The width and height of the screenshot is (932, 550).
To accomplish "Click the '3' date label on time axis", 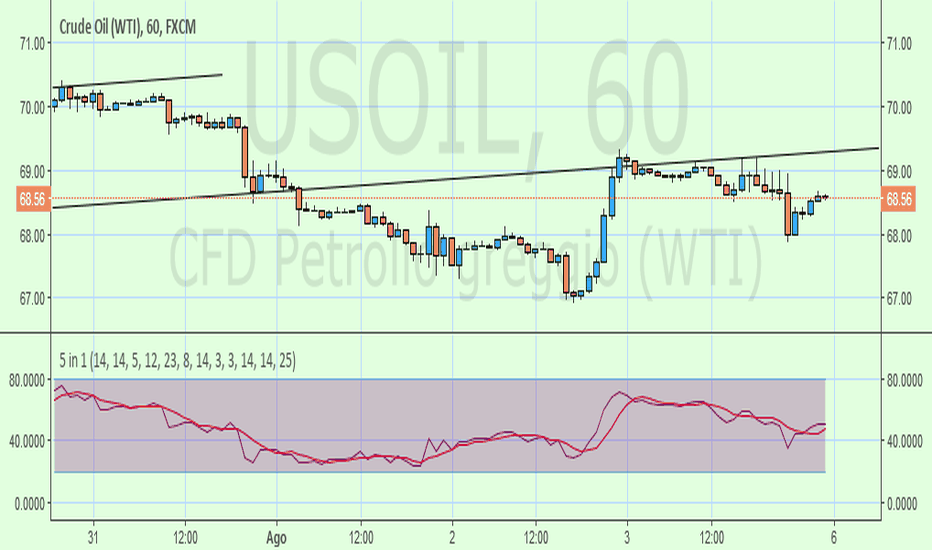I will click(x=627, y=538).
